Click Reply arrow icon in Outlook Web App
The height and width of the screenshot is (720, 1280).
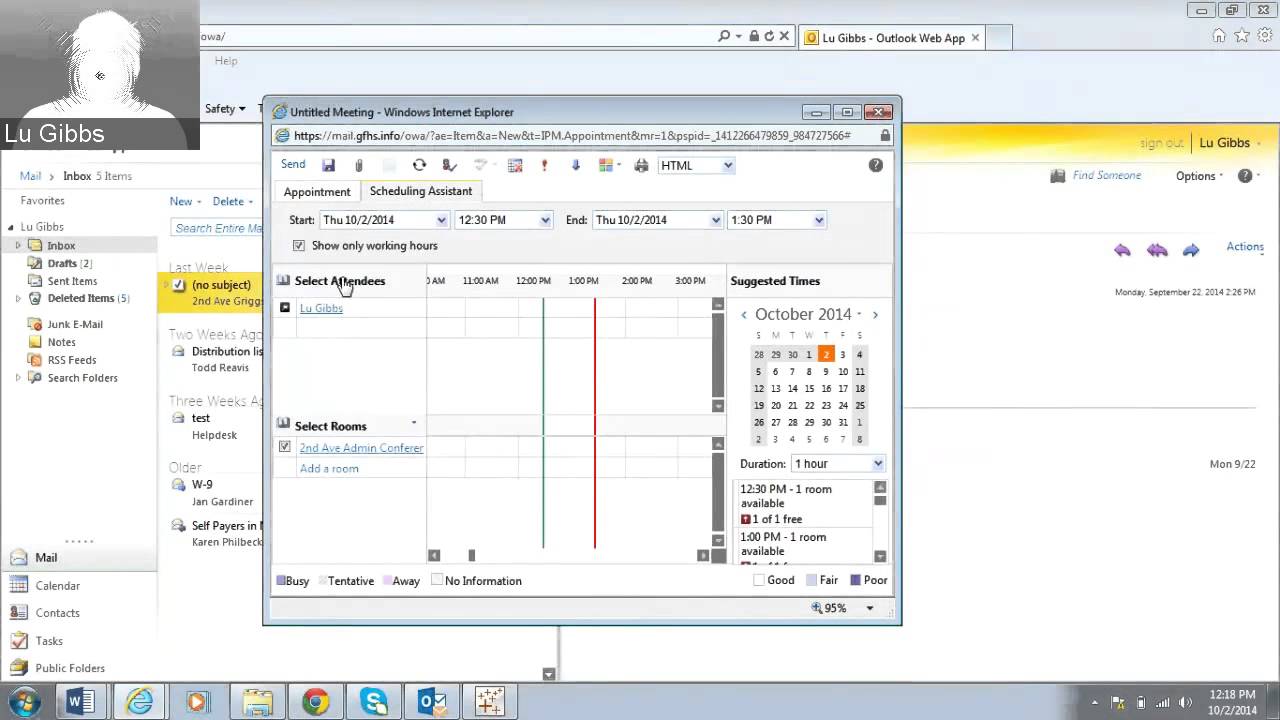click(1122, 250)
